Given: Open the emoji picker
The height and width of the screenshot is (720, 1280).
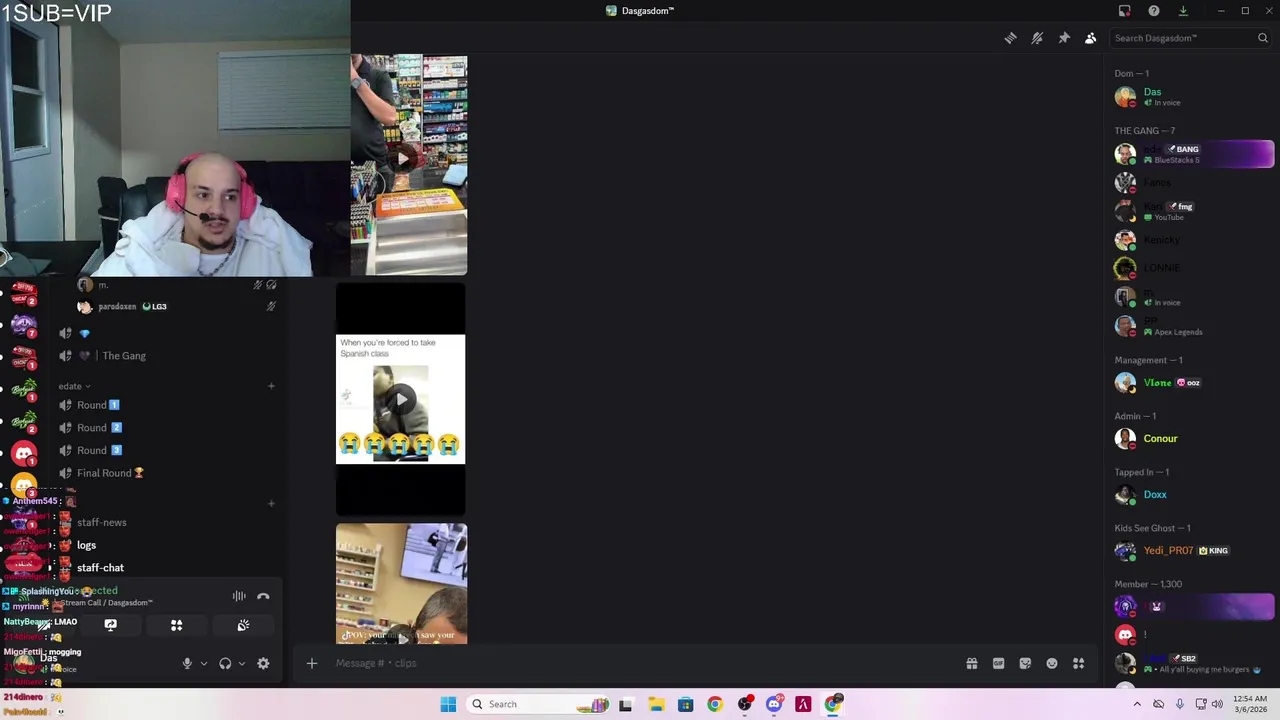Looking at the screenshot, I should click(x=1052, y=663).
